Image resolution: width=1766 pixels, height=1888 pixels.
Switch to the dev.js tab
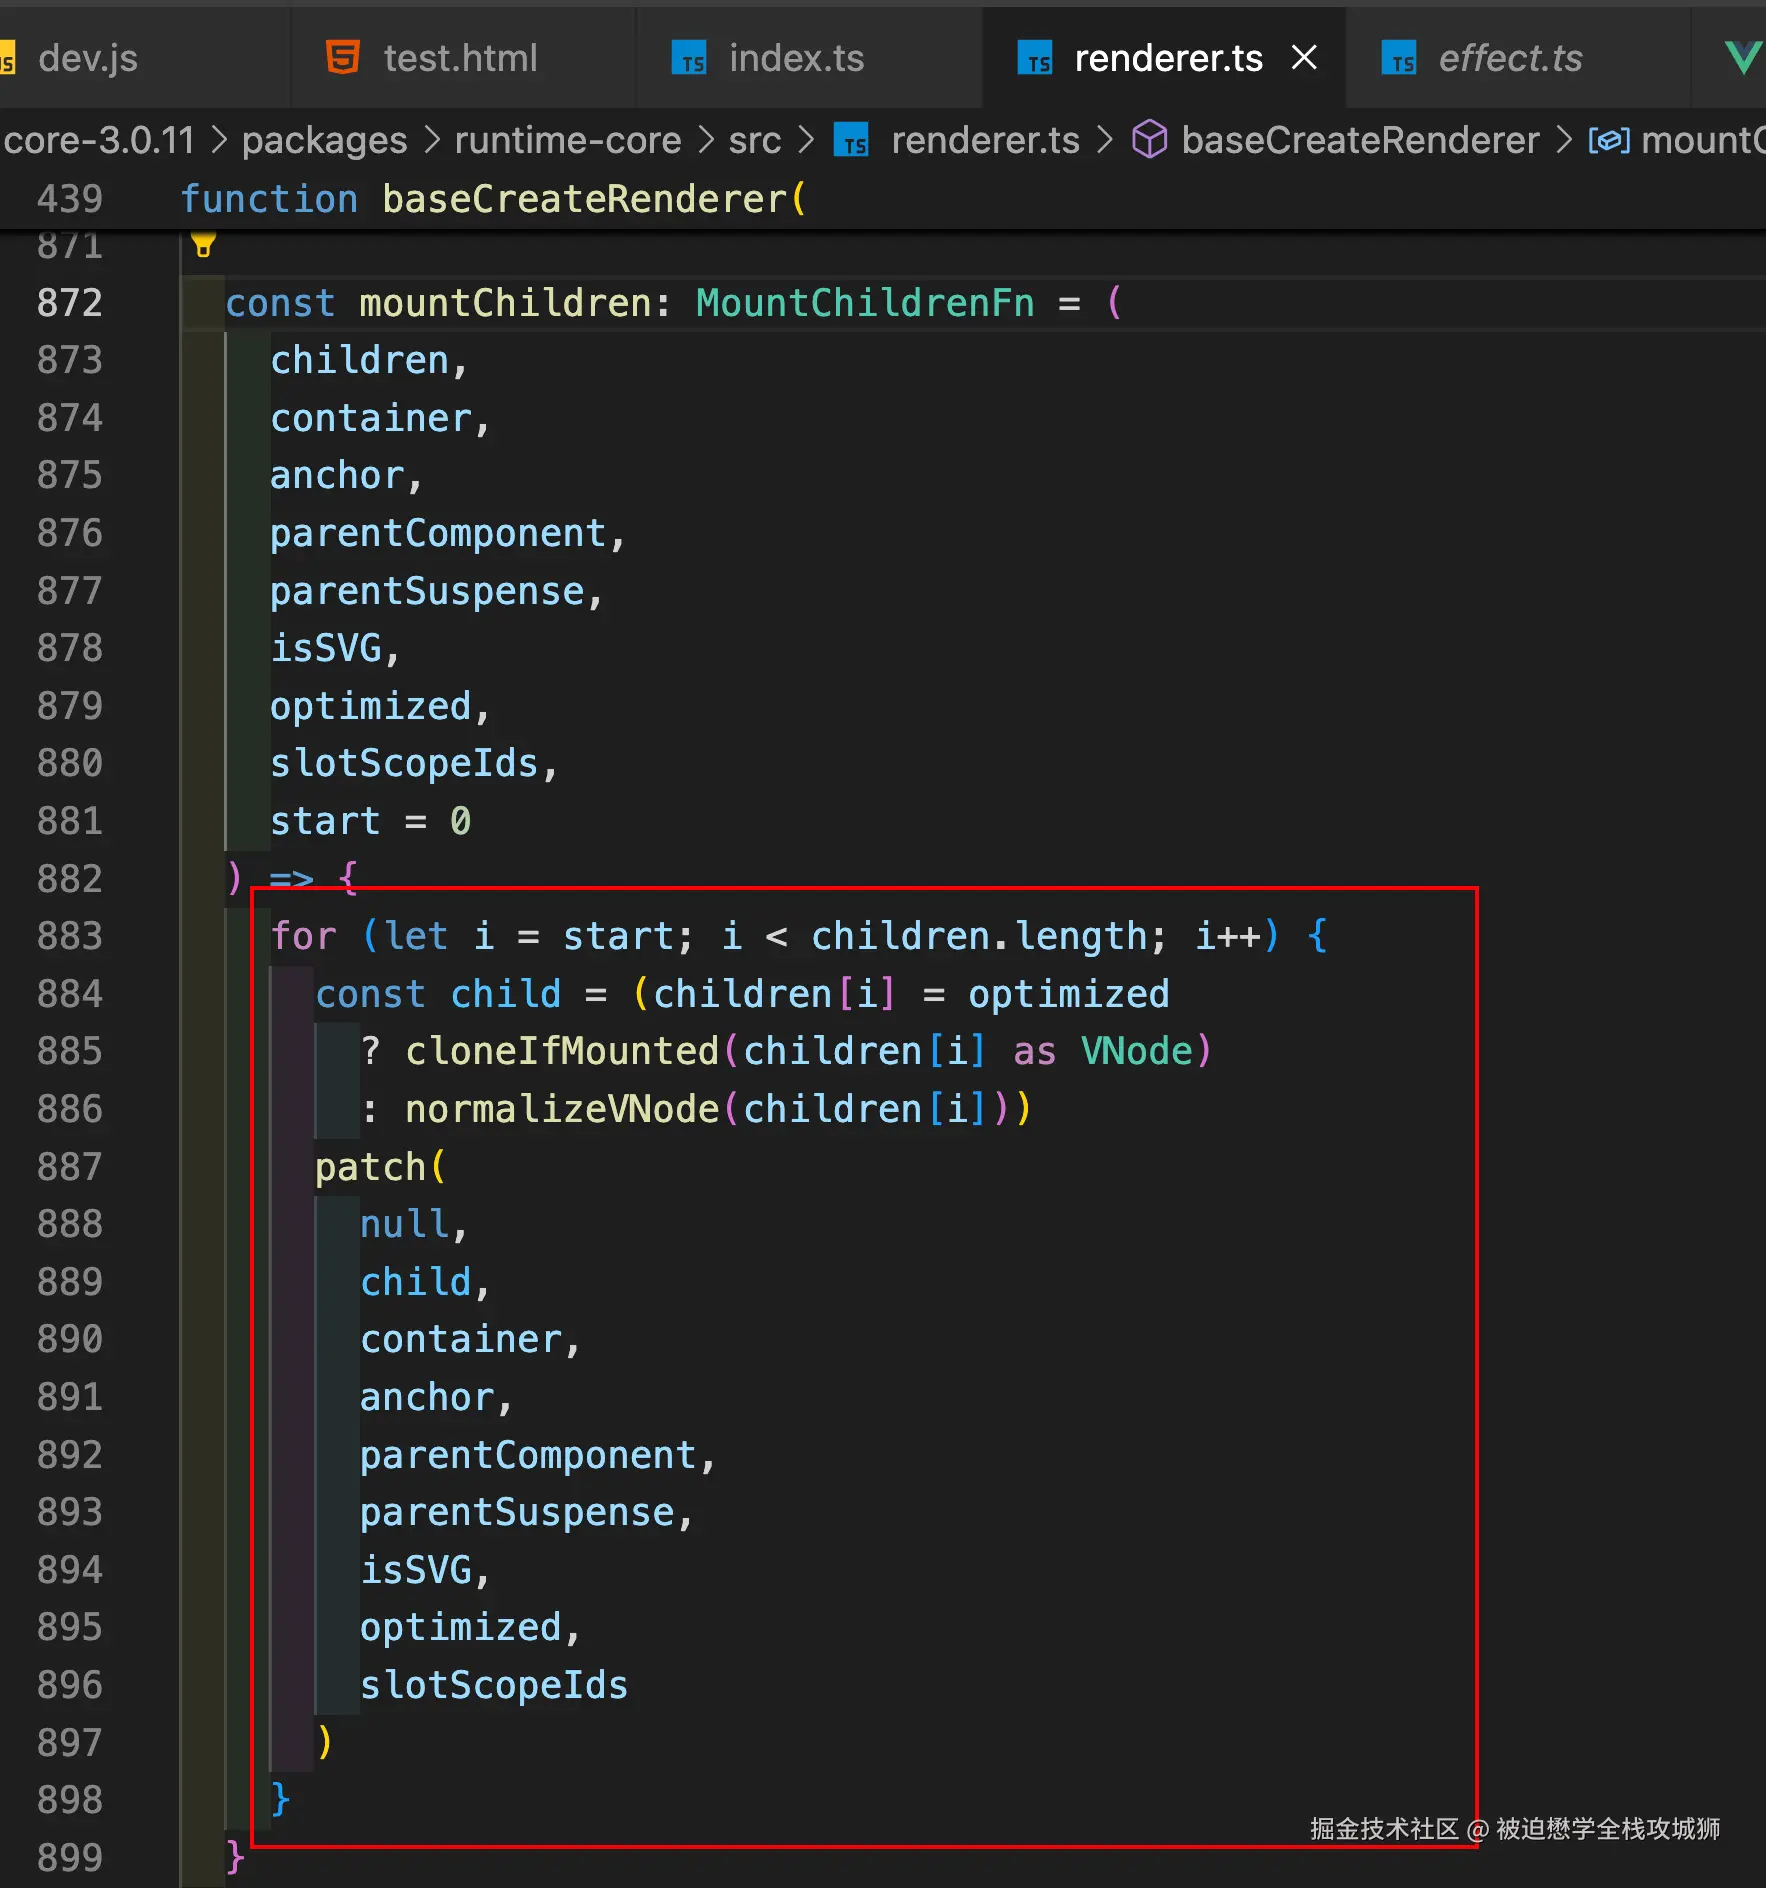[87, 58]
